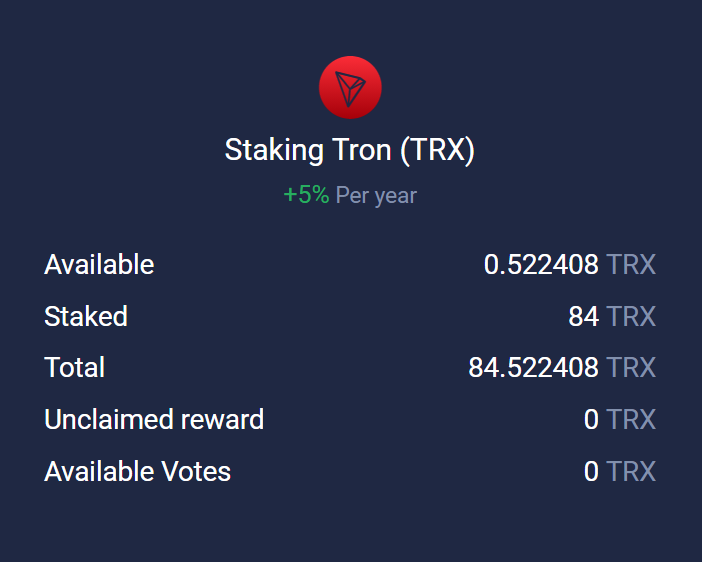Click the TRX unit in Staked row
702x562 pixels.
(631, 316)
